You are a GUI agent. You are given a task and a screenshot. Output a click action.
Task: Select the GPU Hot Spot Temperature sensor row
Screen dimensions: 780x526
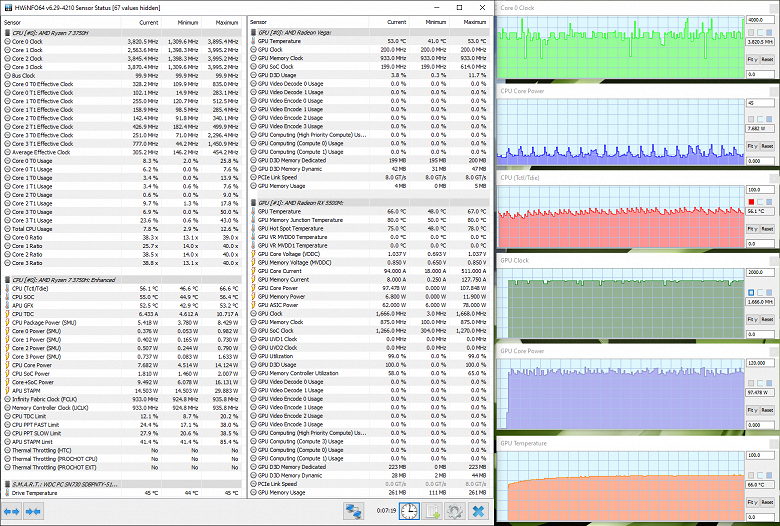369,228
